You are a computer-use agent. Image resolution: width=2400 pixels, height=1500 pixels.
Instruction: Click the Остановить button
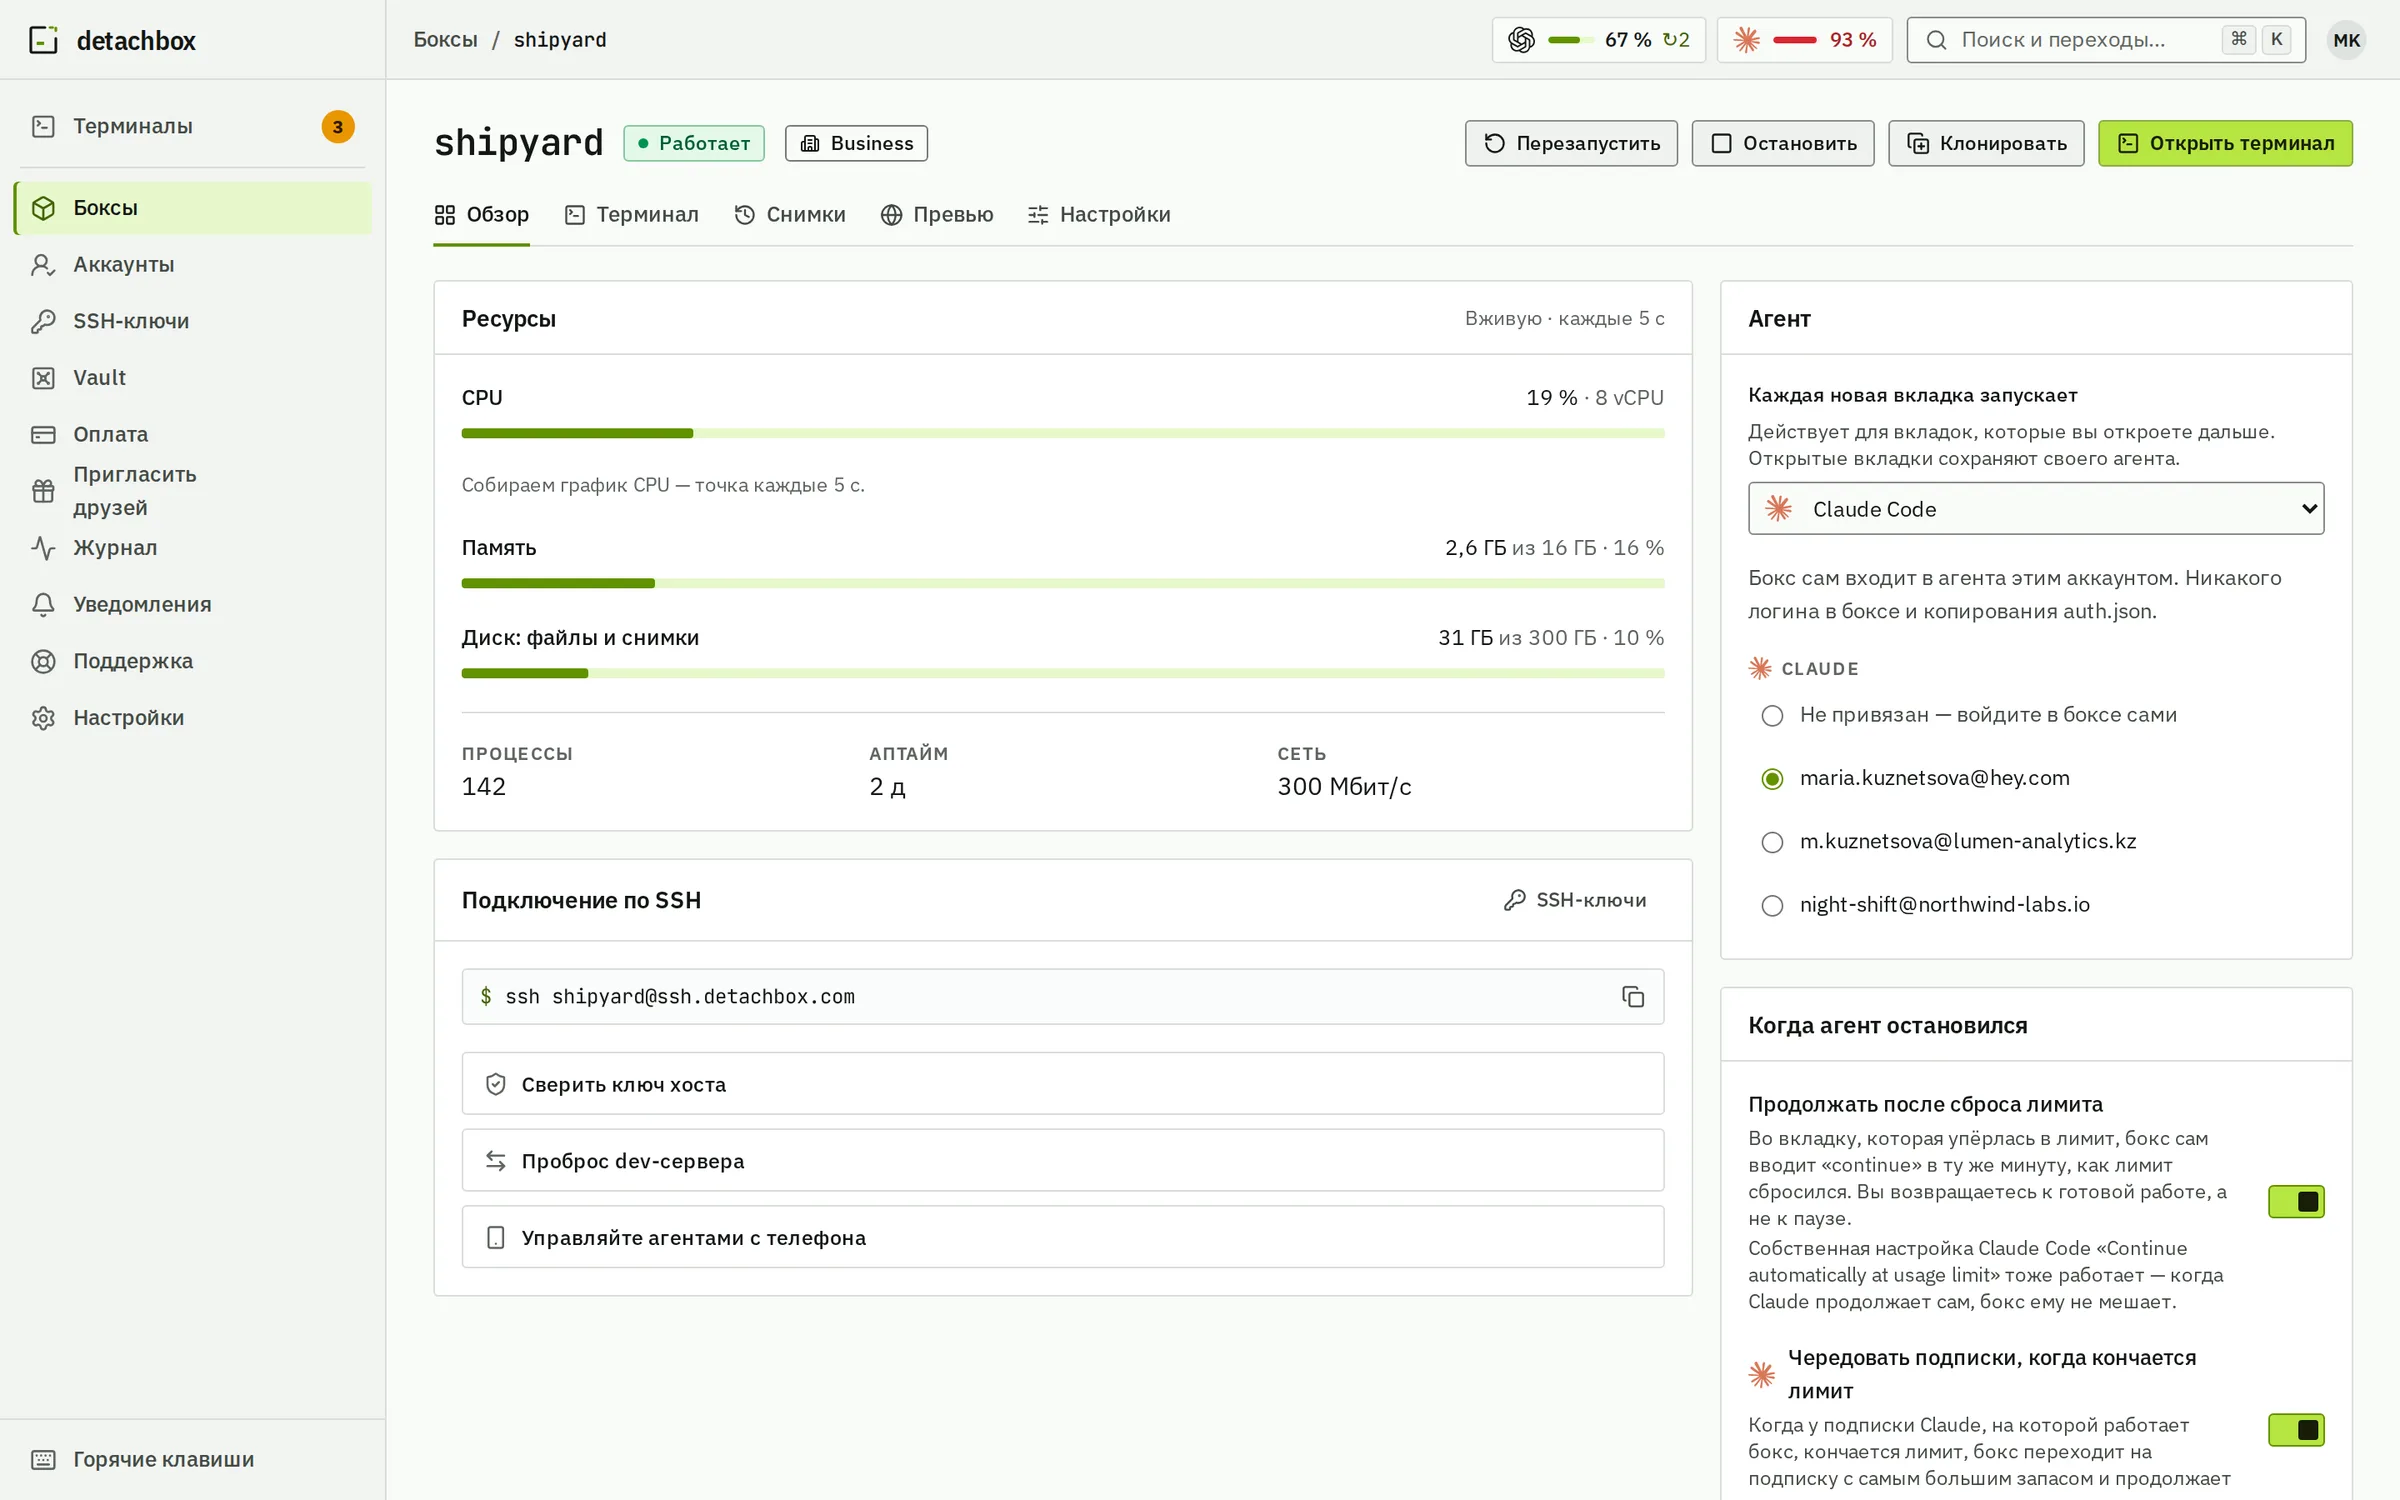pos(1783,143)
